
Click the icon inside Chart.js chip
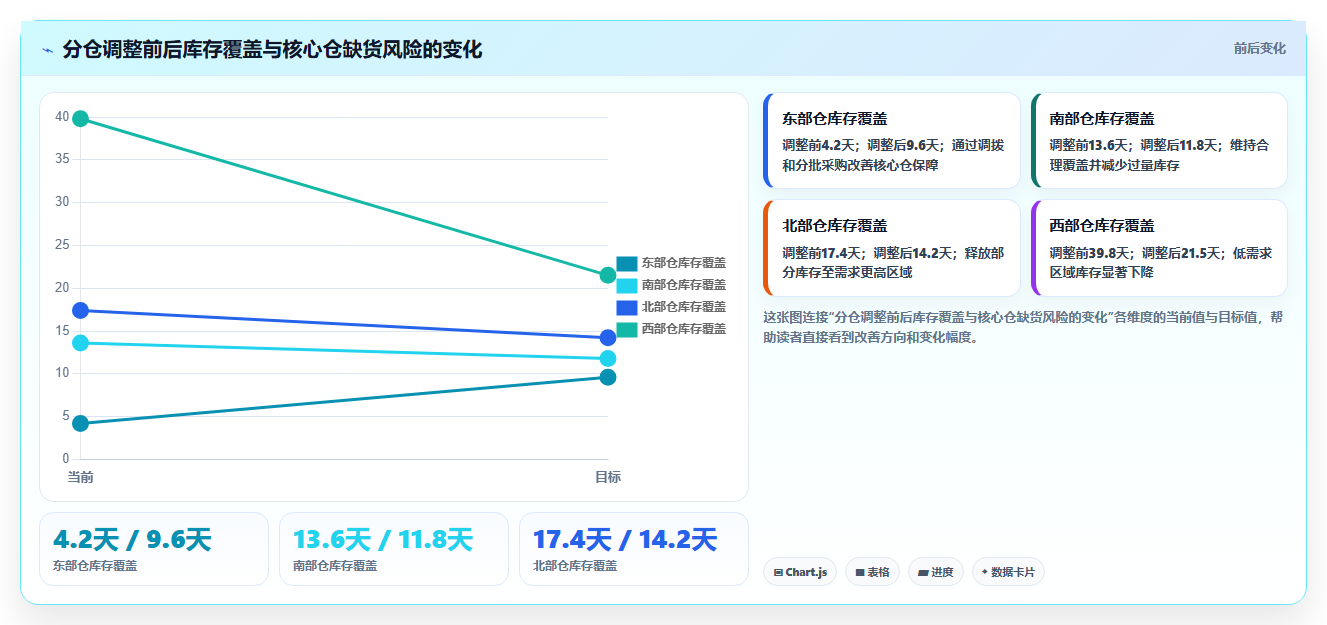778,573
